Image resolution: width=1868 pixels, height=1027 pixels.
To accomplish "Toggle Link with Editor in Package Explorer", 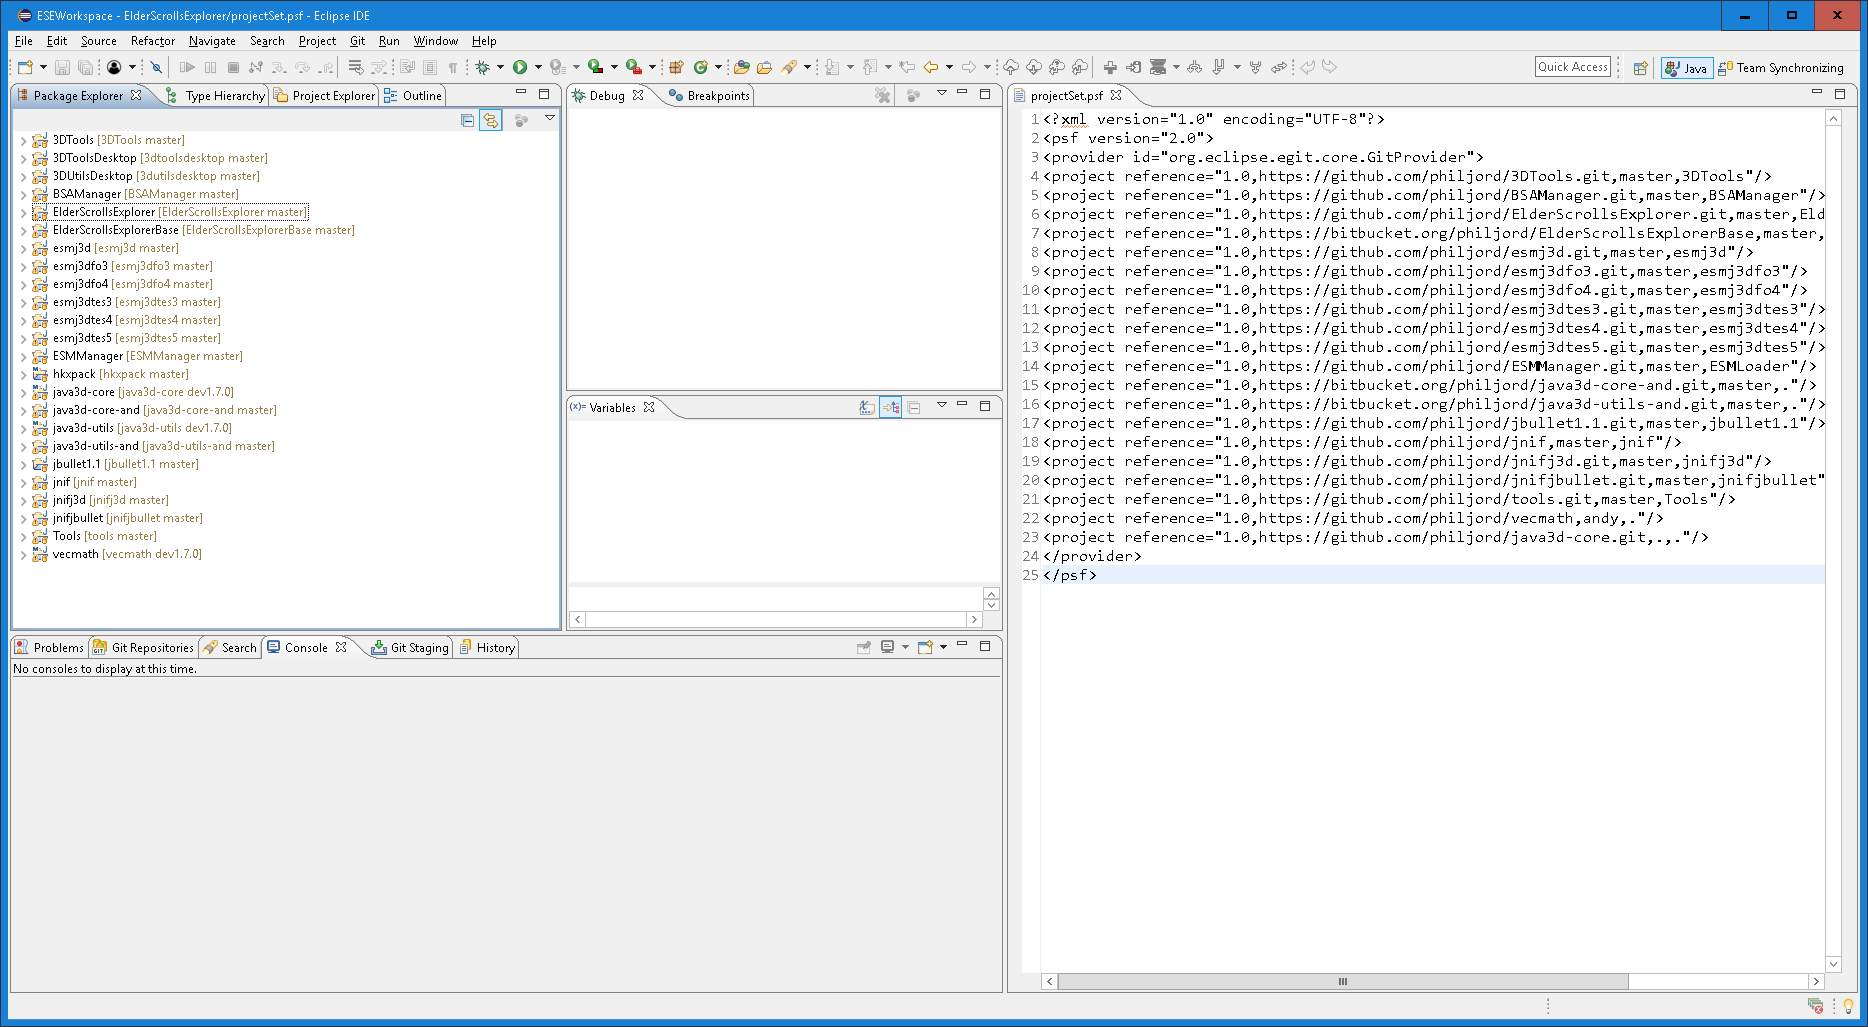I will pos(491,120).
